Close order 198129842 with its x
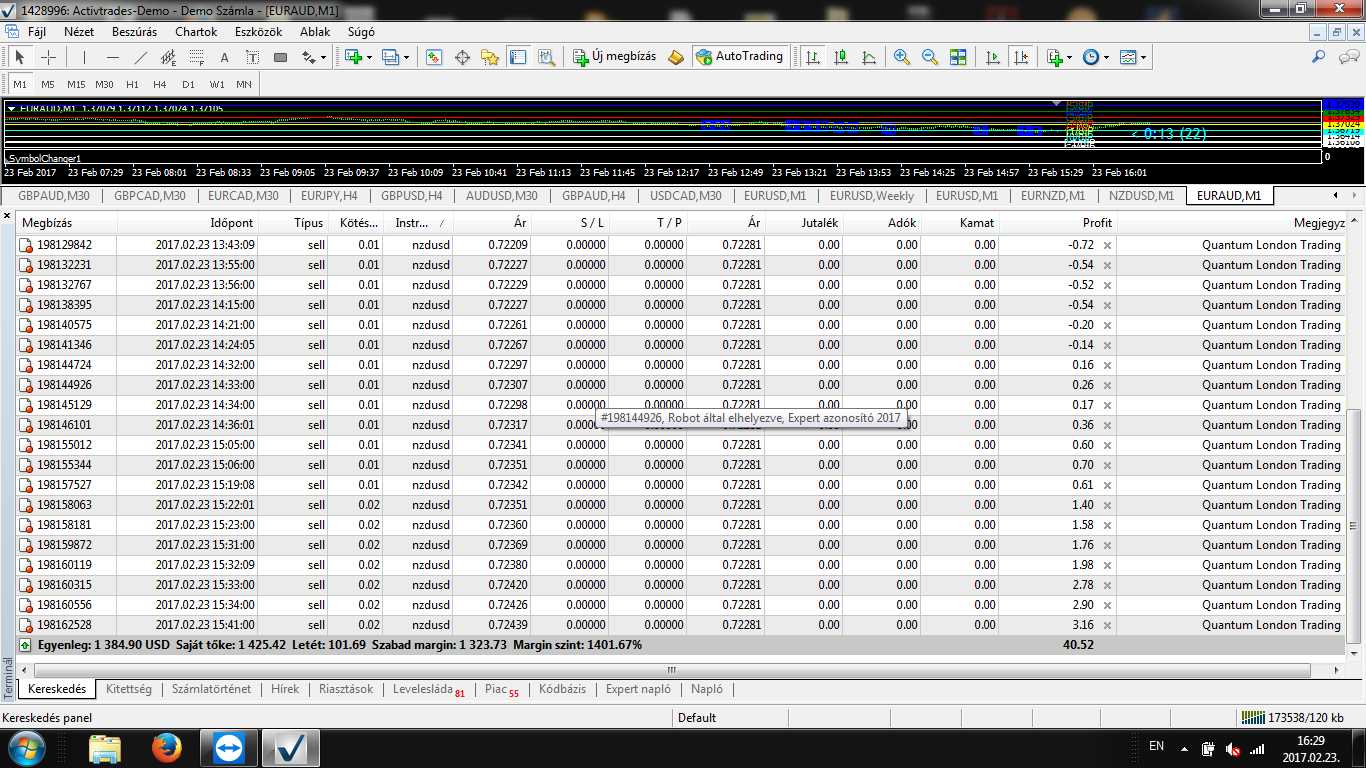 pyautogui.click(x=1107, y=245)
